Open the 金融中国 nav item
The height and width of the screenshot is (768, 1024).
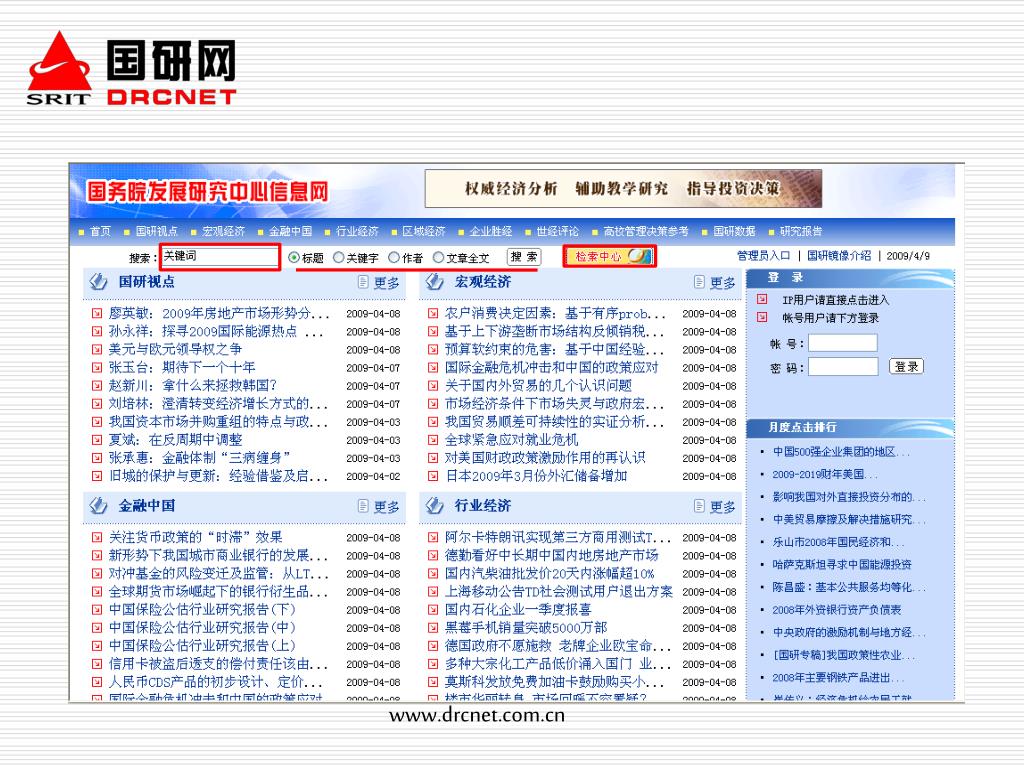tap(290, 231)
